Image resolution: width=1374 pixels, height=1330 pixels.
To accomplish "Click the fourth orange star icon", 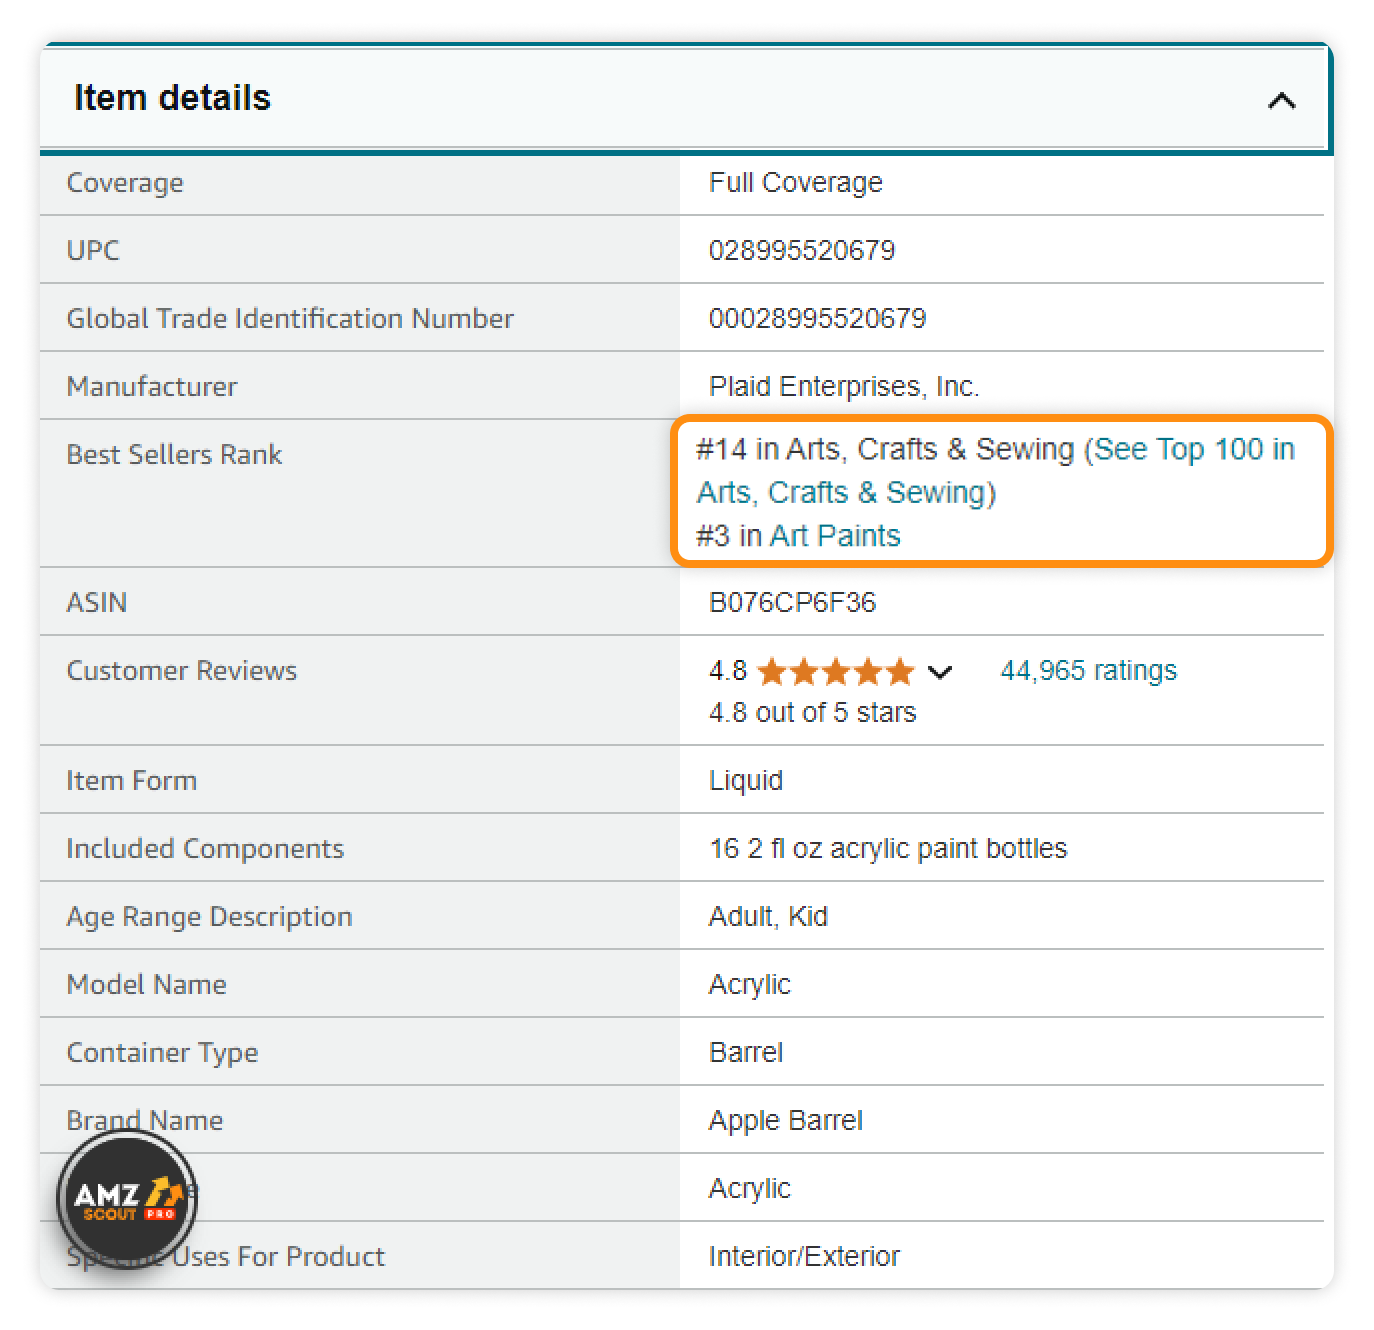I will pos(869,671).
